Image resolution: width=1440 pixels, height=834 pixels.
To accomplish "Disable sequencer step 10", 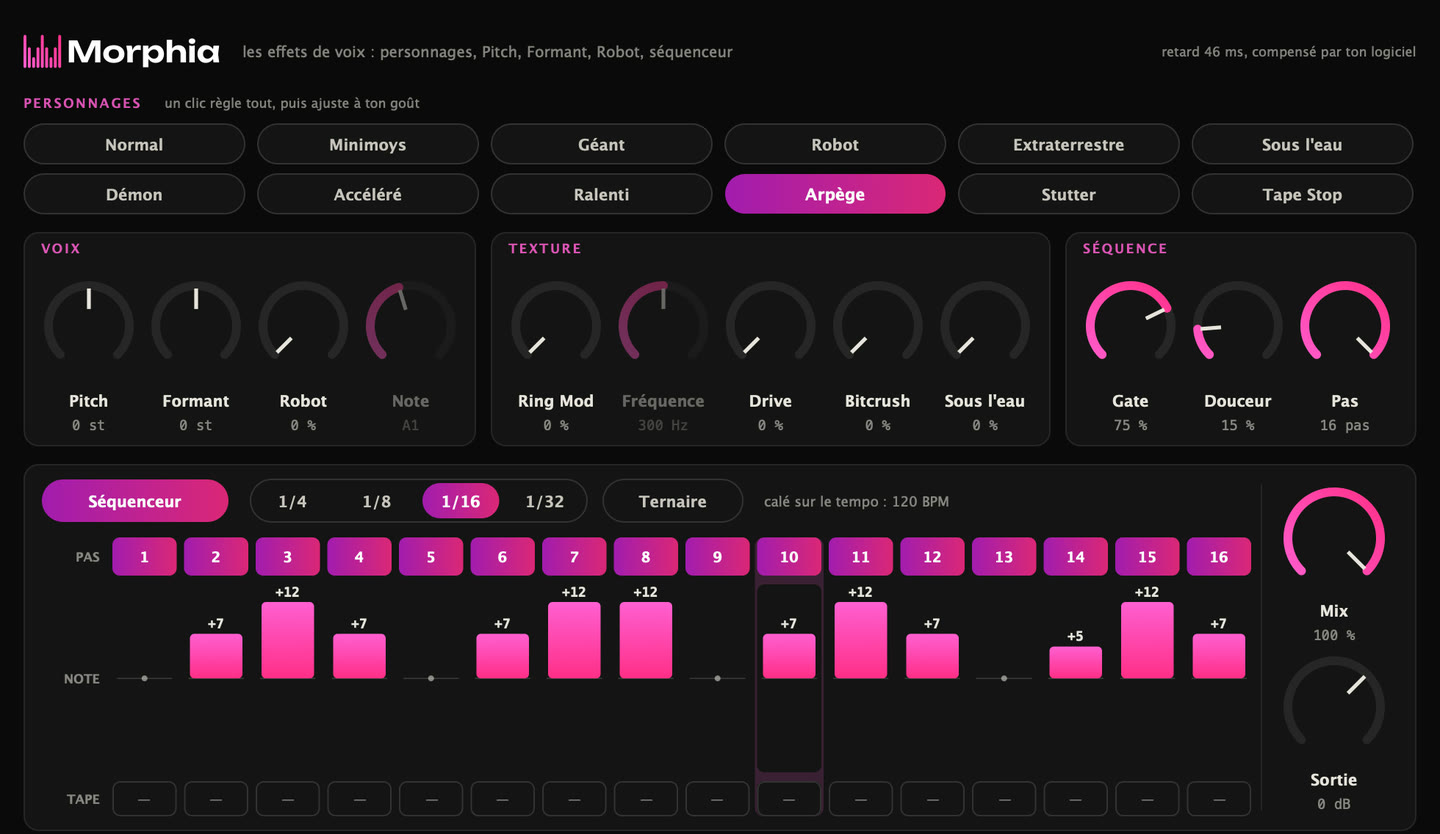I will pos(789,557).
